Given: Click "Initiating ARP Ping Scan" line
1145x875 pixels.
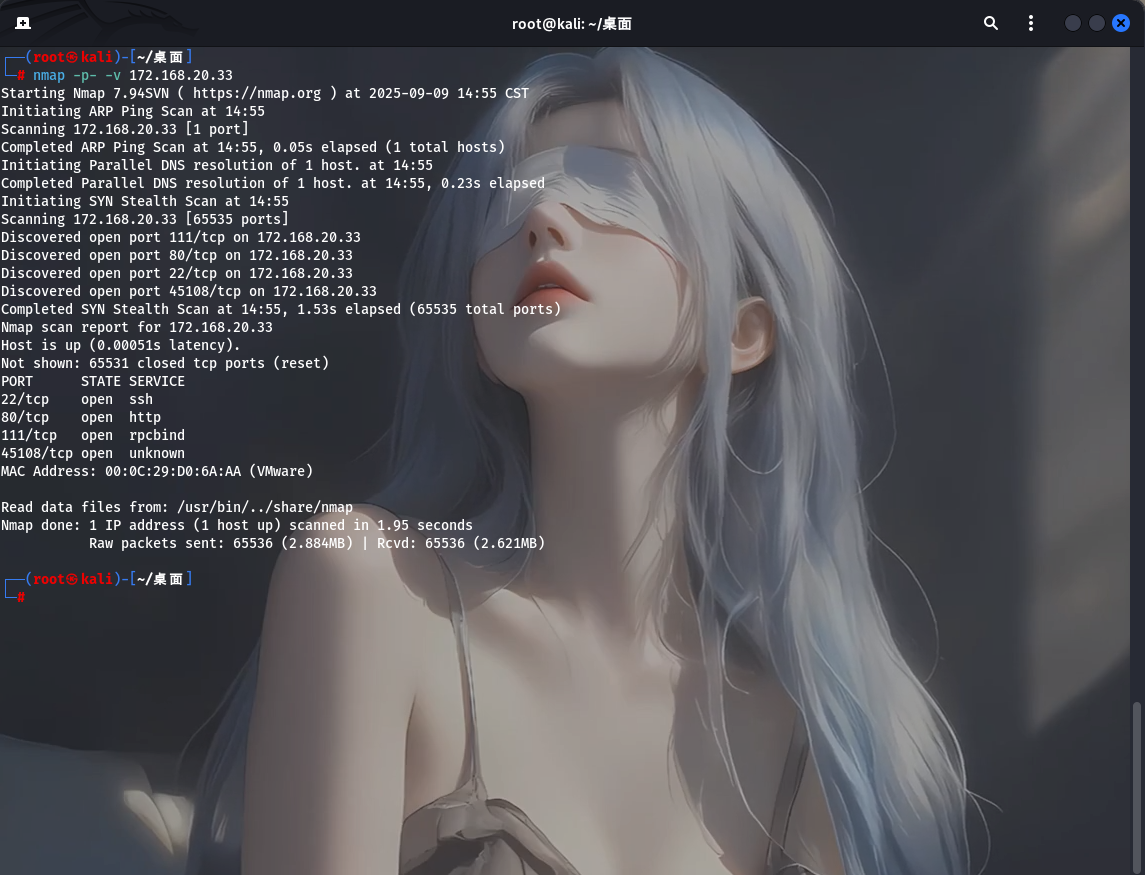Looking at the screenshot, I should tap(133, 111).
